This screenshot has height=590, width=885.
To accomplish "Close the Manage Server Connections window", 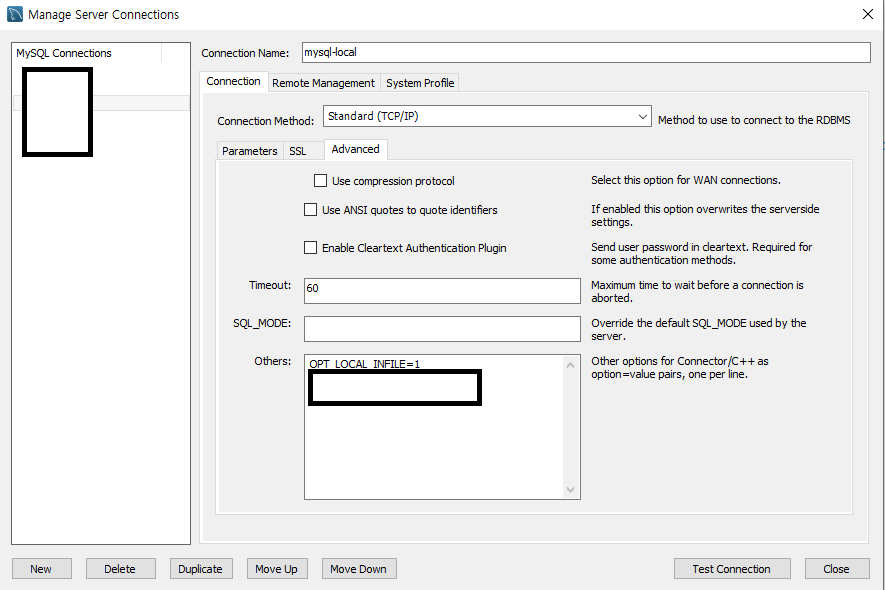I will [x=868, y=14].
